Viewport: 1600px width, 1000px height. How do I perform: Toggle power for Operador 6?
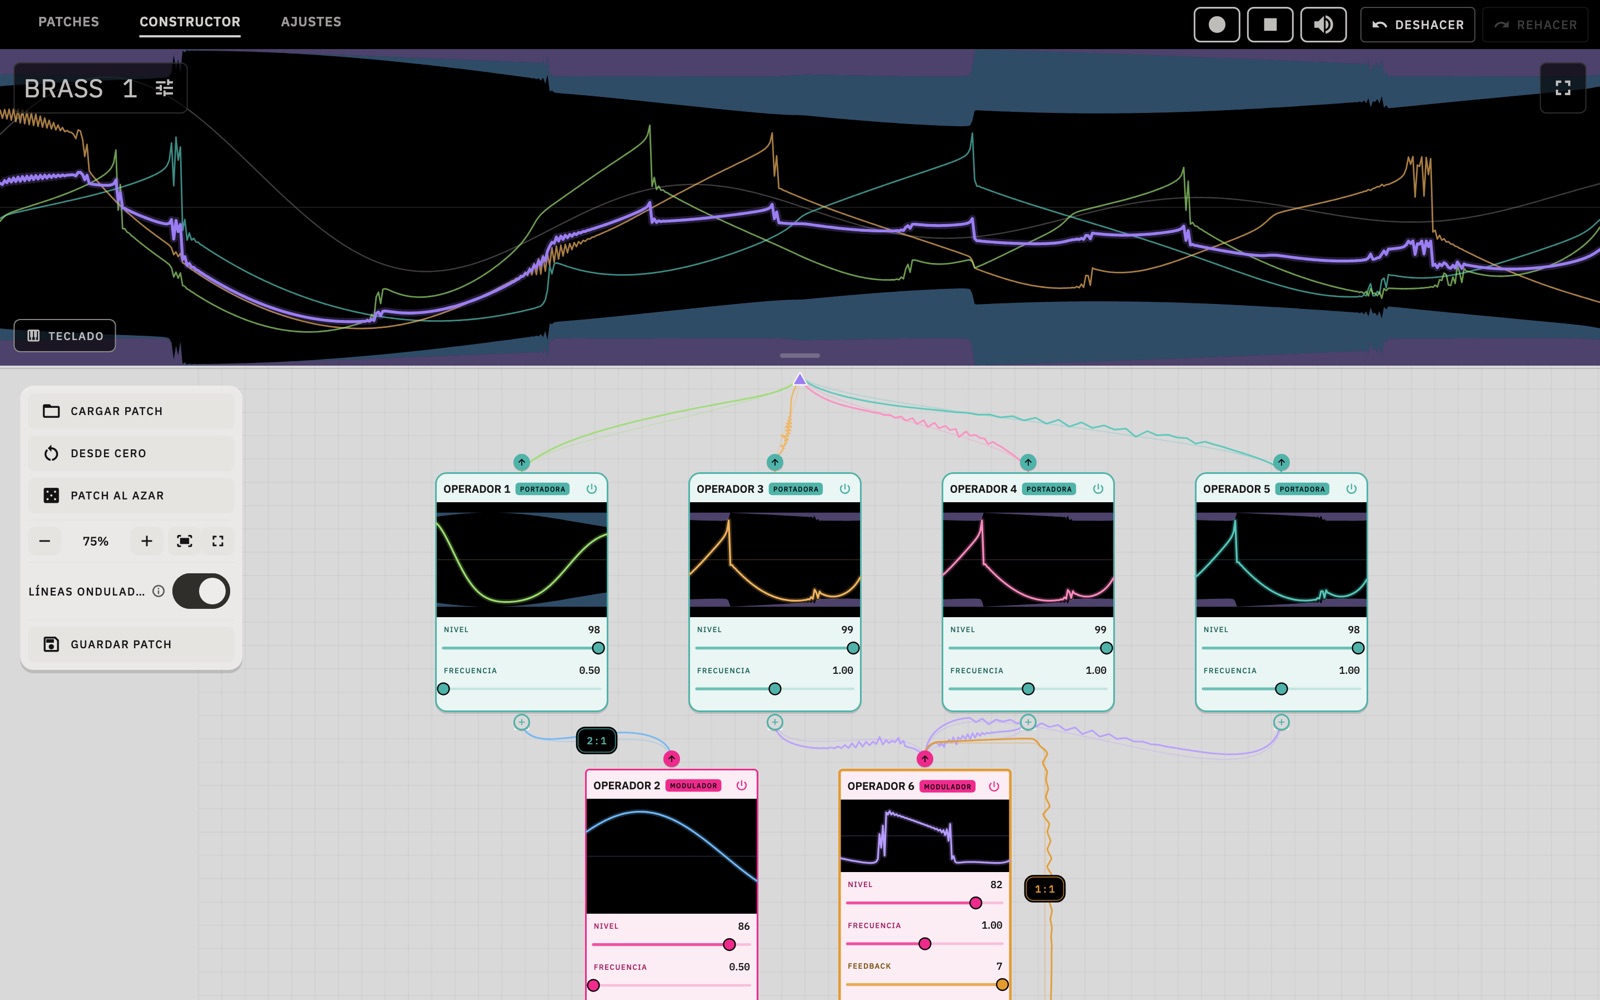pos(994,786)
